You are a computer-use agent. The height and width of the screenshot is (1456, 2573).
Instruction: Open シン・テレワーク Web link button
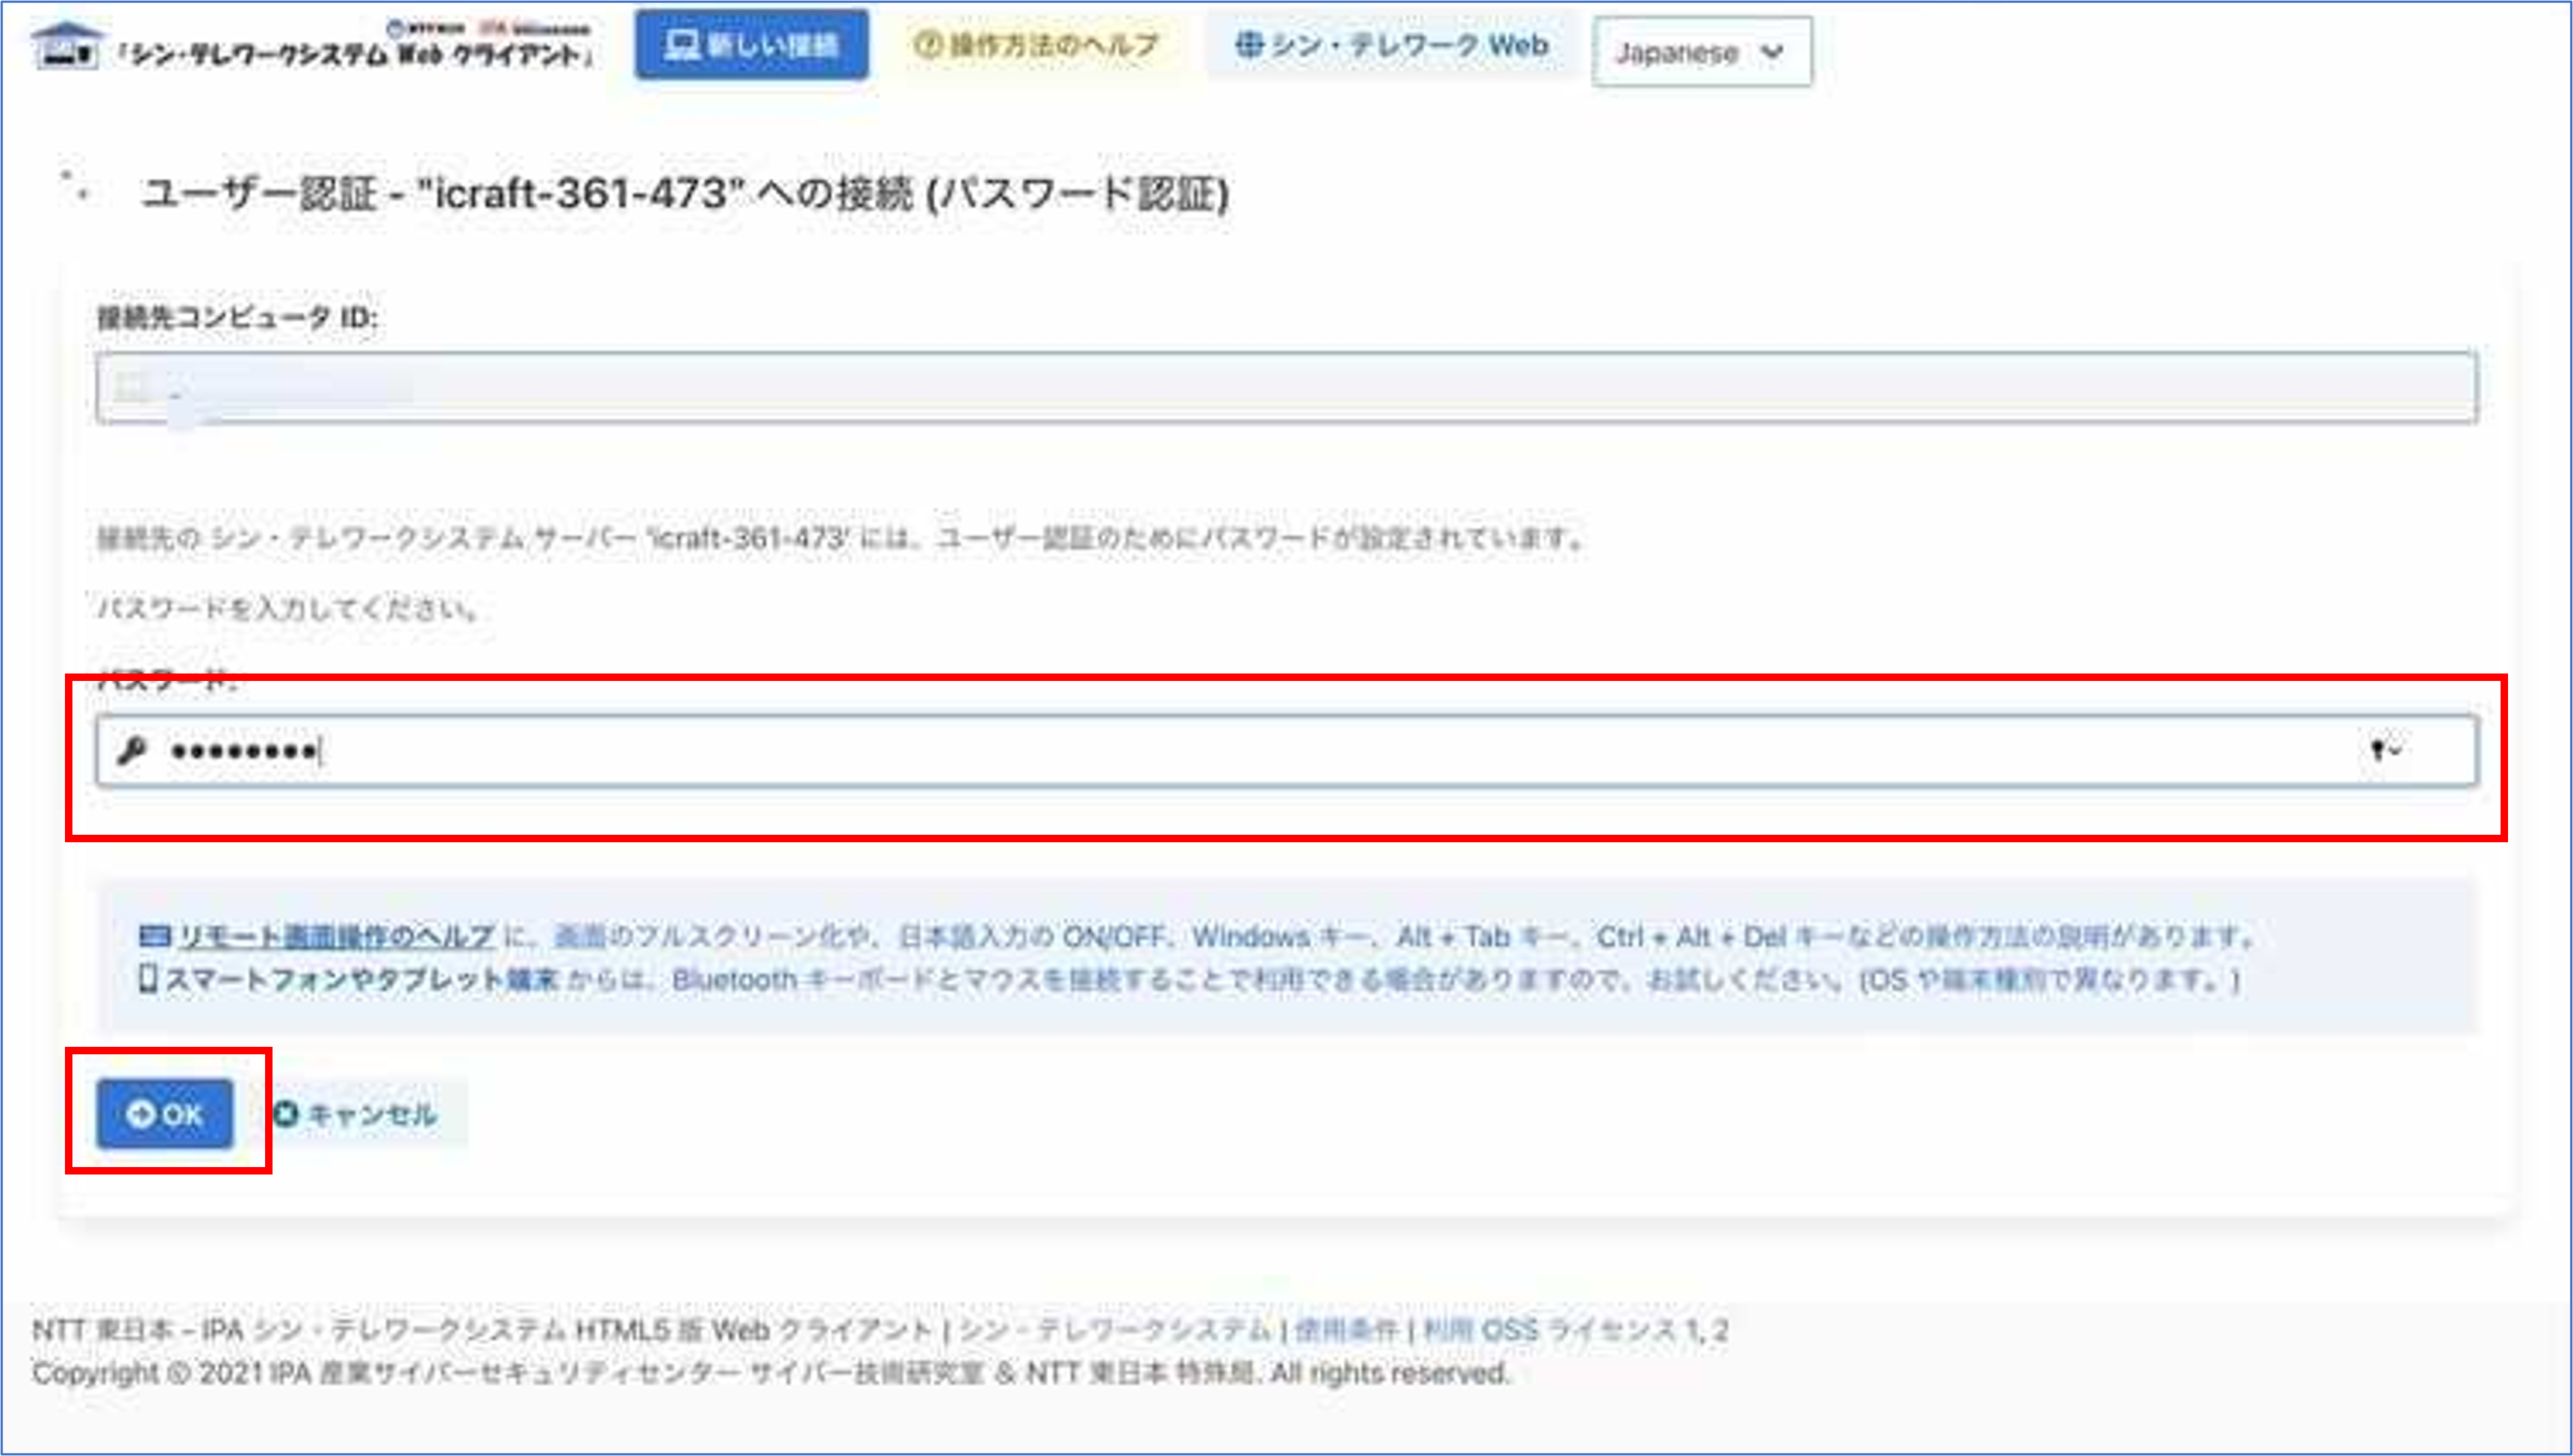(1391, 45)
